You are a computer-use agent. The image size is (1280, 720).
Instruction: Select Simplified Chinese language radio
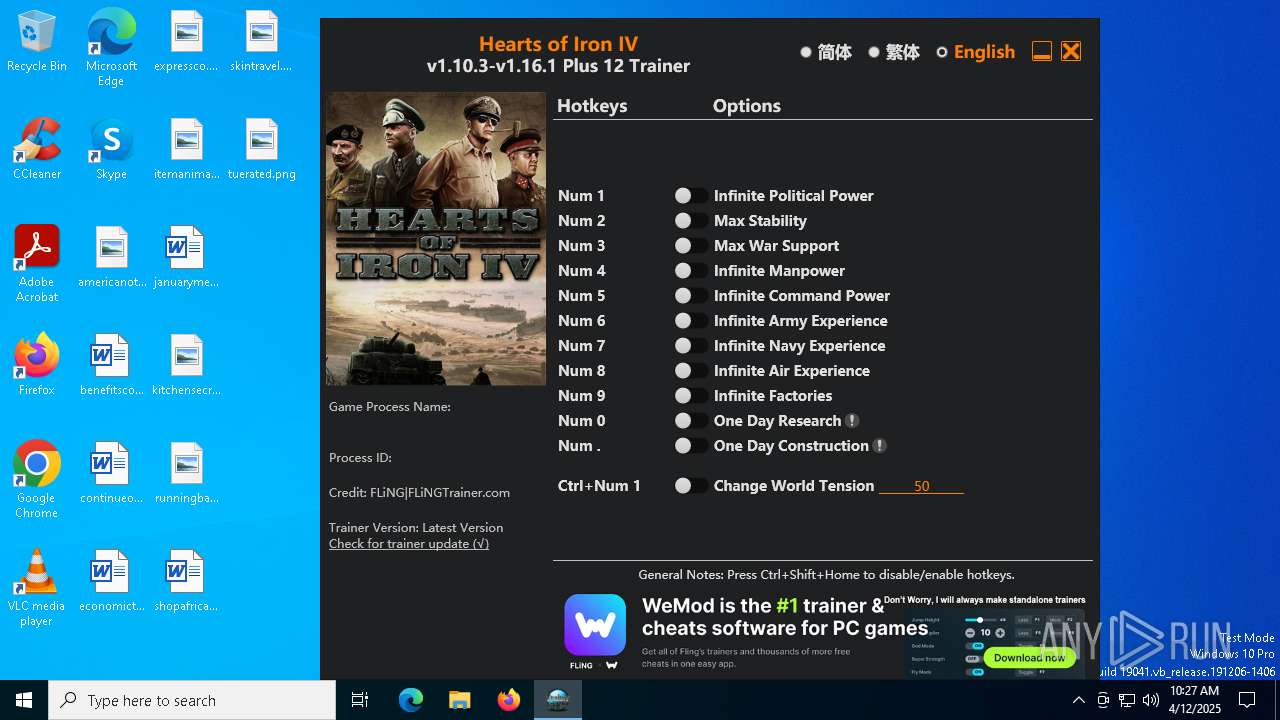(x=806, y=52)
